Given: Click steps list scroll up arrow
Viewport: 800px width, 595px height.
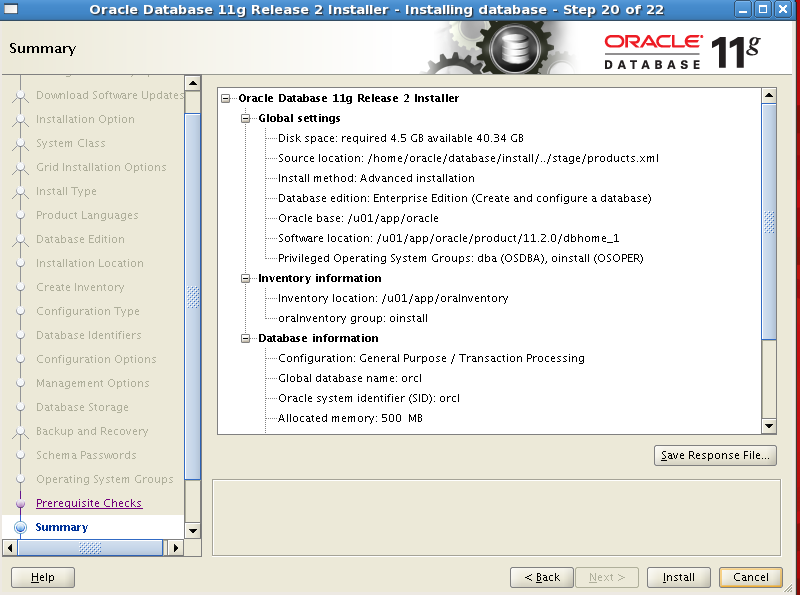Looking at the screenshot, I should click(x=193, y=83).
